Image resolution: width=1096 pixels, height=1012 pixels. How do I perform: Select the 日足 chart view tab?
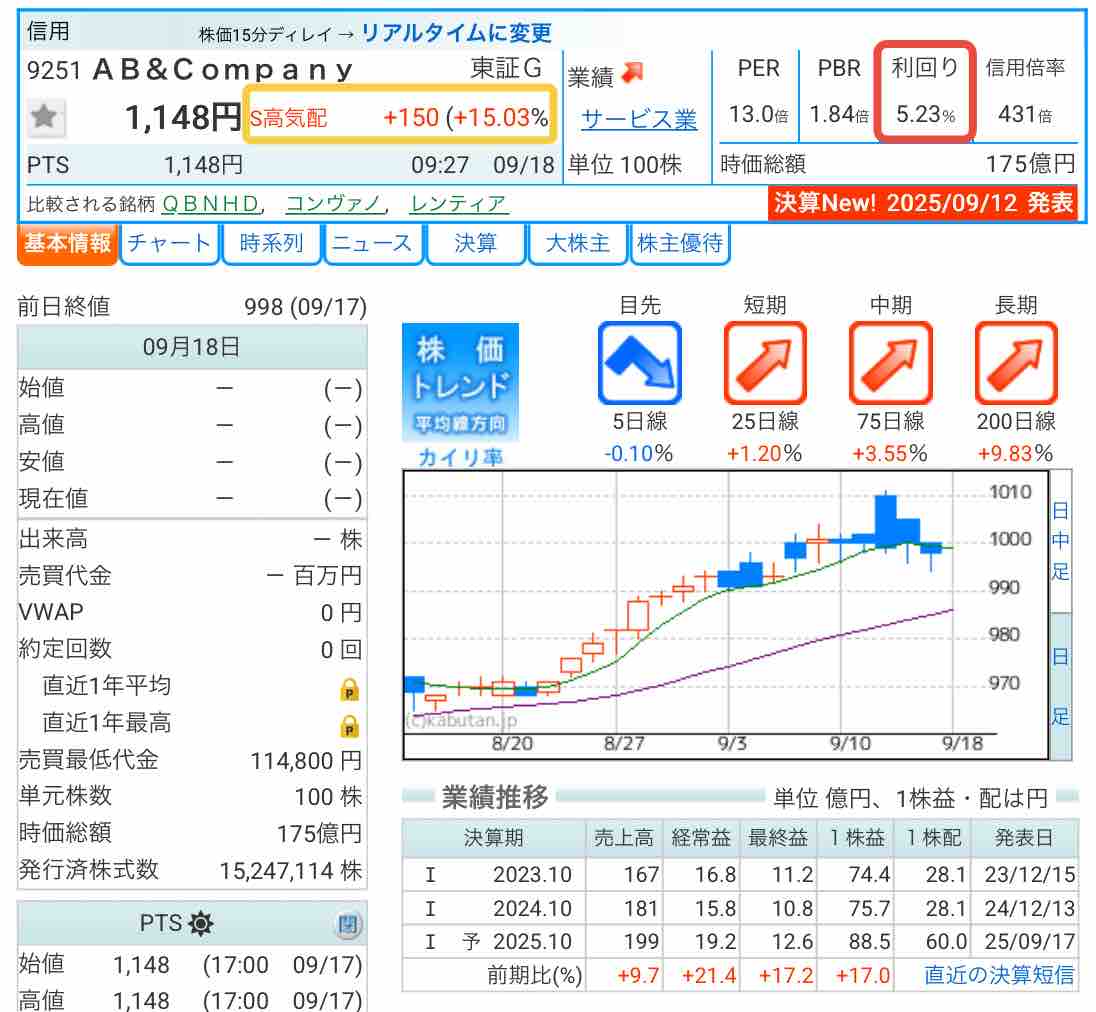pos(1060,686)
